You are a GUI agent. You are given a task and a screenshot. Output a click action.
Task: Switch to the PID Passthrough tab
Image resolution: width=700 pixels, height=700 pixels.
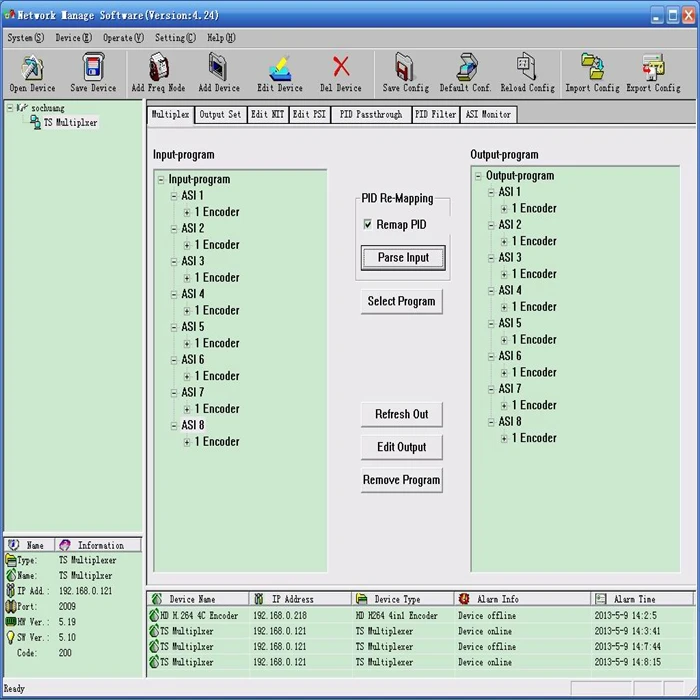click(371, 115)
